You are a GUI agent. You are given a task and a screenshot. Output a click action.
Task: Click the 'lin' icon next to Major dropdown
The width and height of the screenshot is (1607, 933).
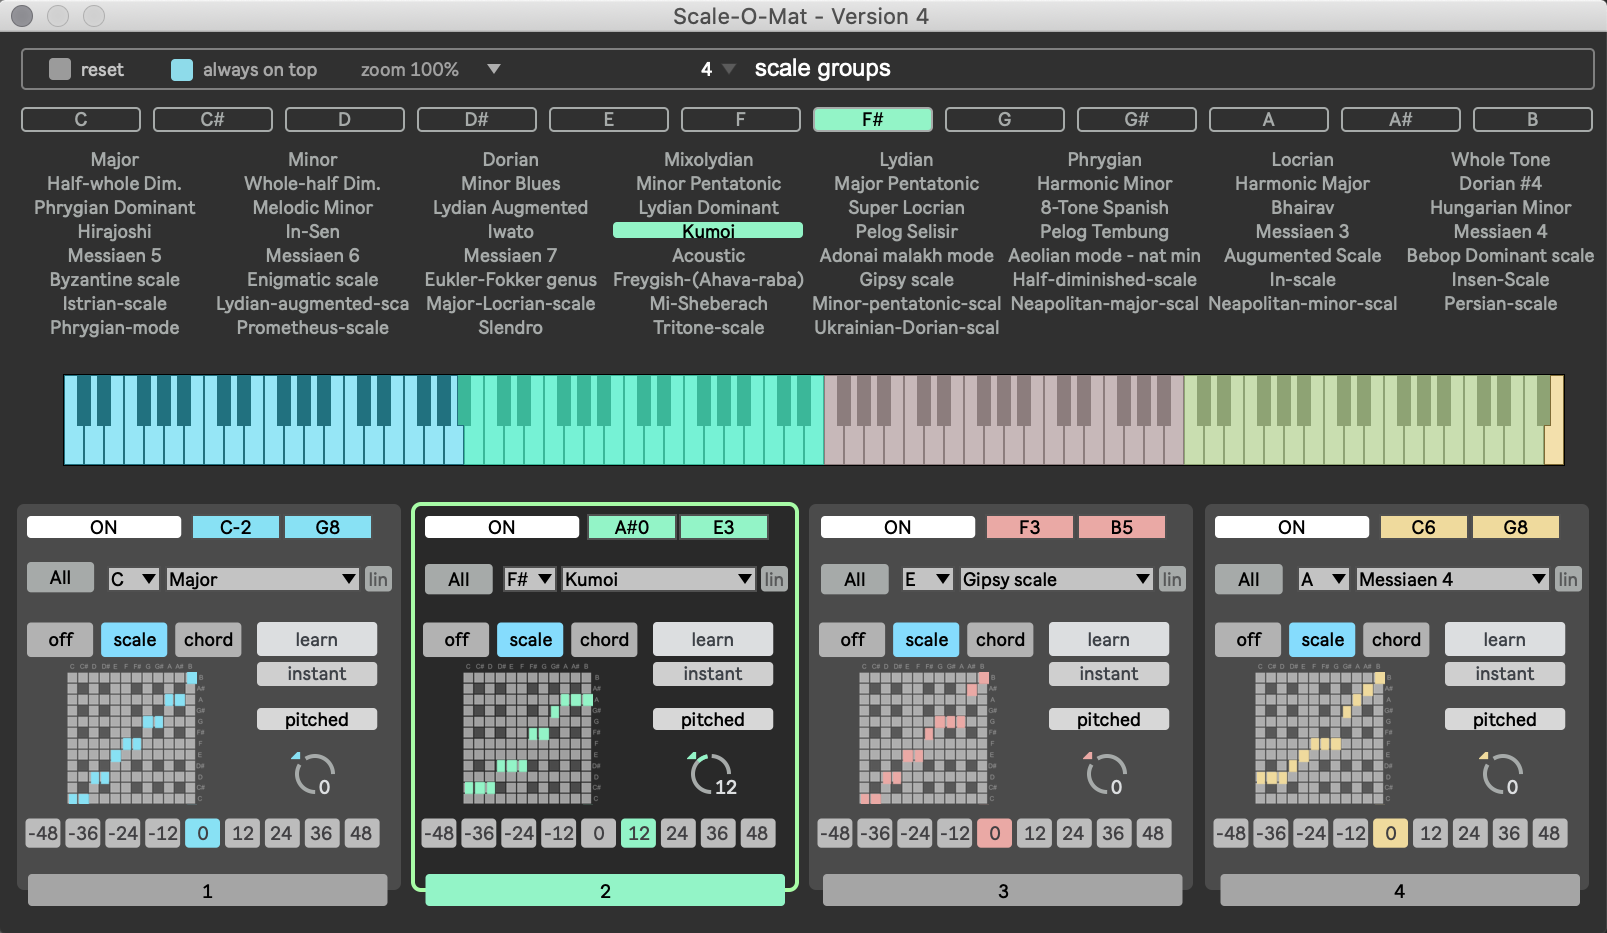click(378, 579)
